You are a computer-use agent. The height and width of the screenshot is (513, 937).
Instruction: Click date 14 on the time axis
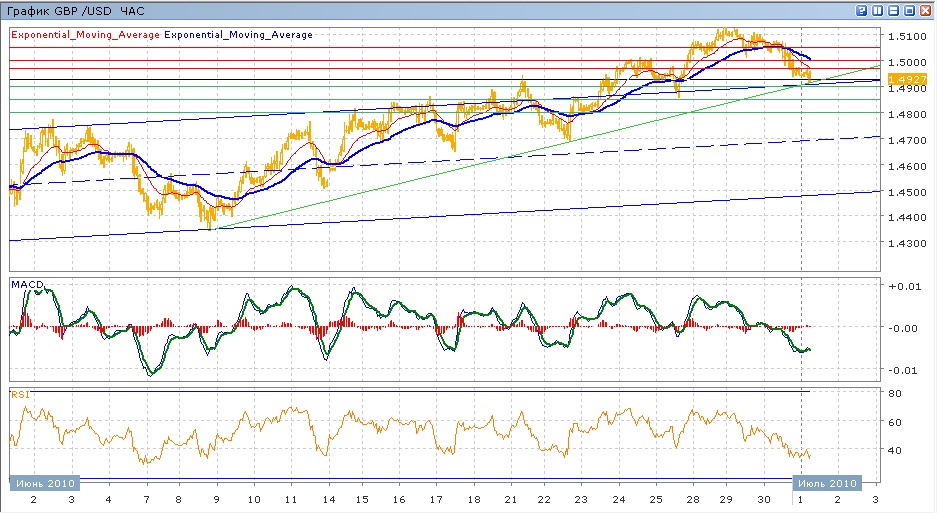(328, 499)
